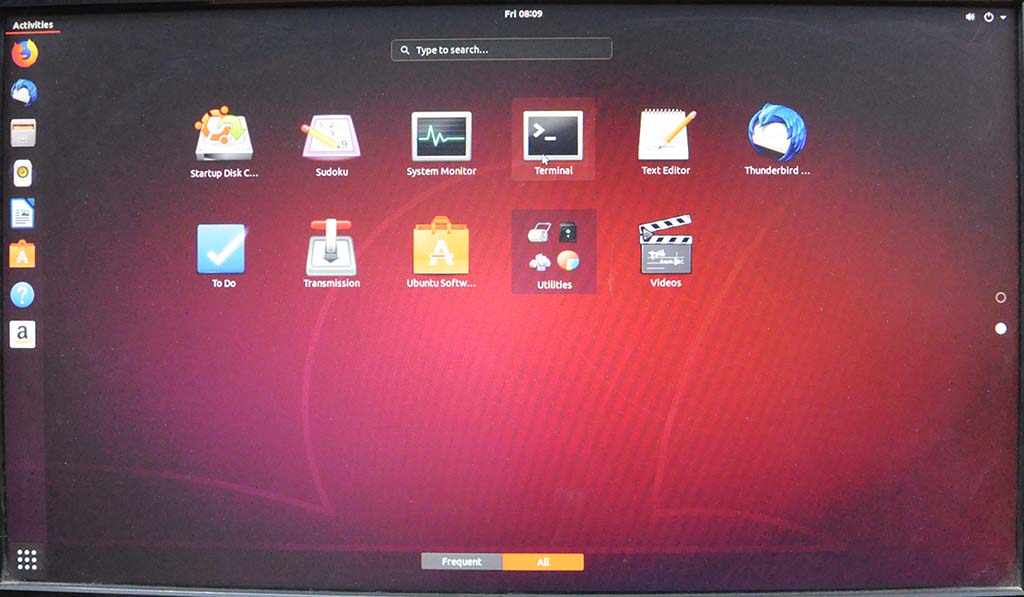1024x597 pixels.
Task: Expand the system menu arrow in top bar
Action: pos(1003,18)
